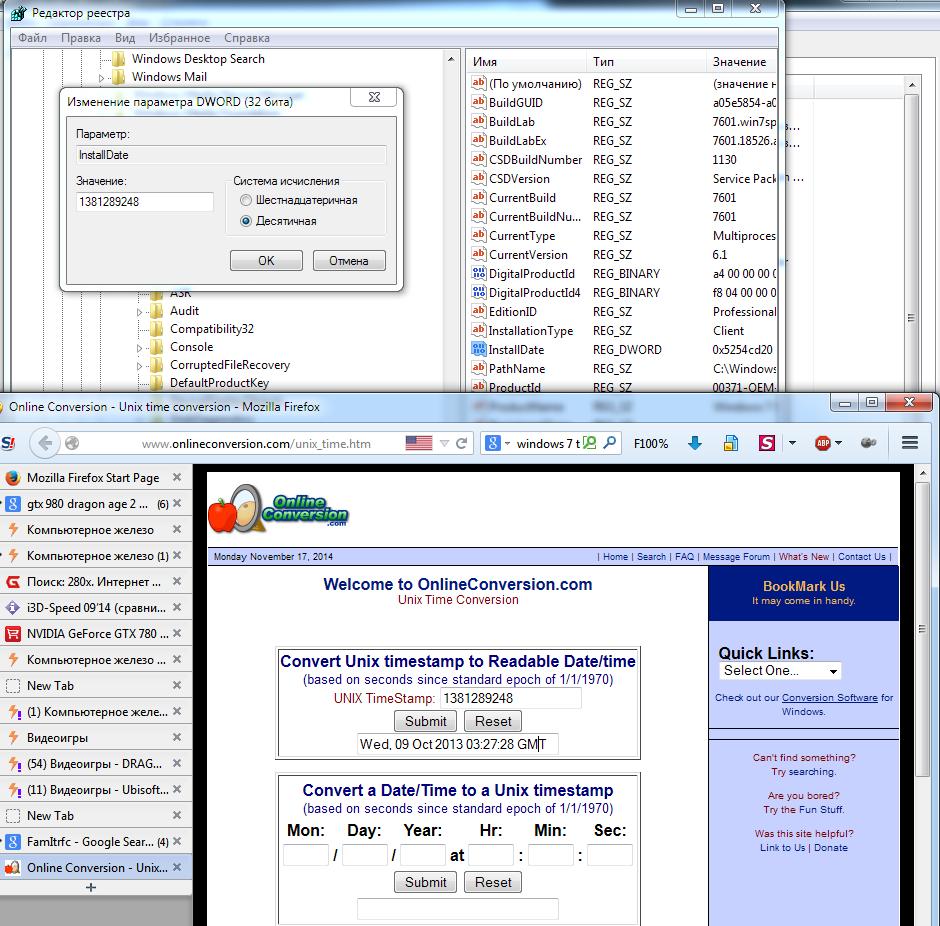Click the Значение column header
940x926 pixels.
point(742,62)
